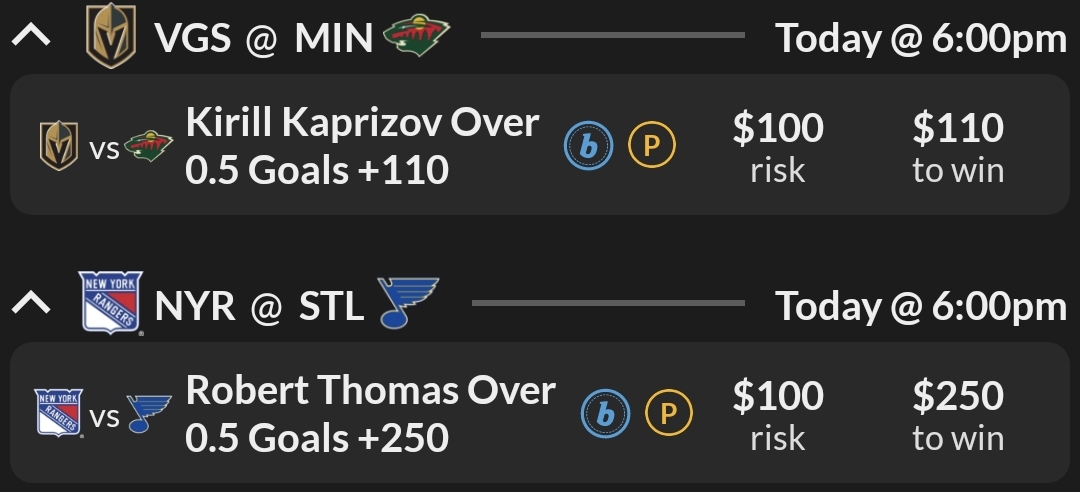
Task: Click the blue 'b' sportsbook icon for Kaprizov
Action: [589, 147]
